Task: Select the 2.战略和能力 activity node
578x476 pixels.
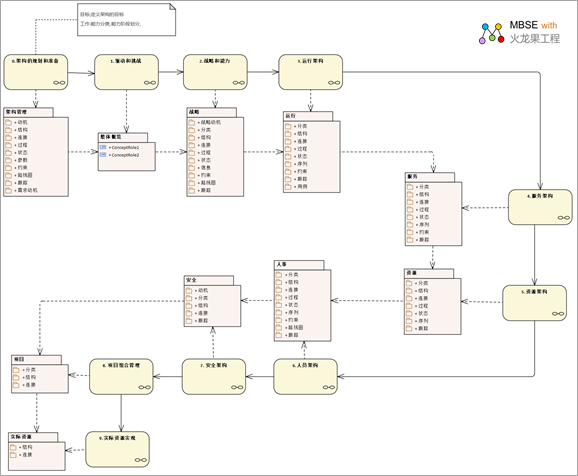Action: [215, 72]
